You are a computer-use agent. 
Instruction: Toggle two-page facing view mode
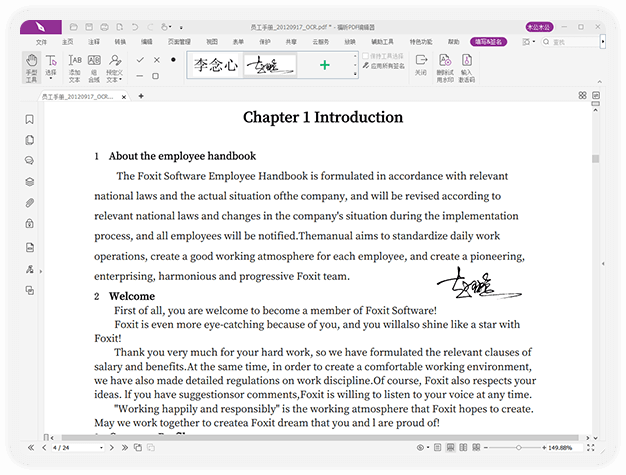point(463,447)
